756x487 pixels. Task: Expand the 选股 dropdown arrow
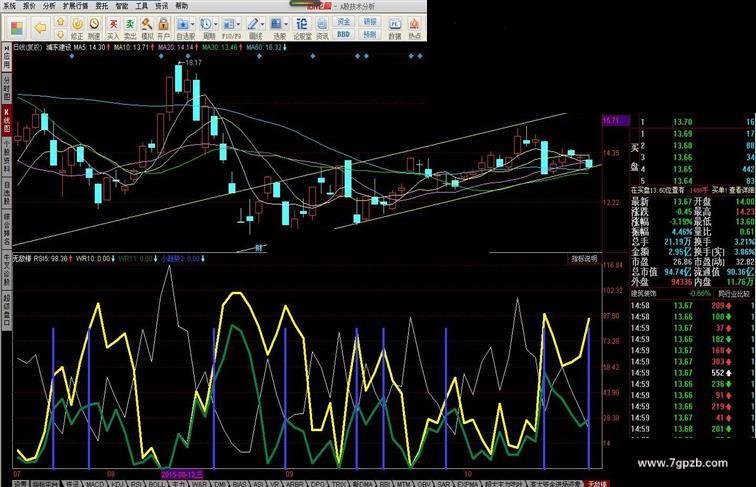pos(286,24)
